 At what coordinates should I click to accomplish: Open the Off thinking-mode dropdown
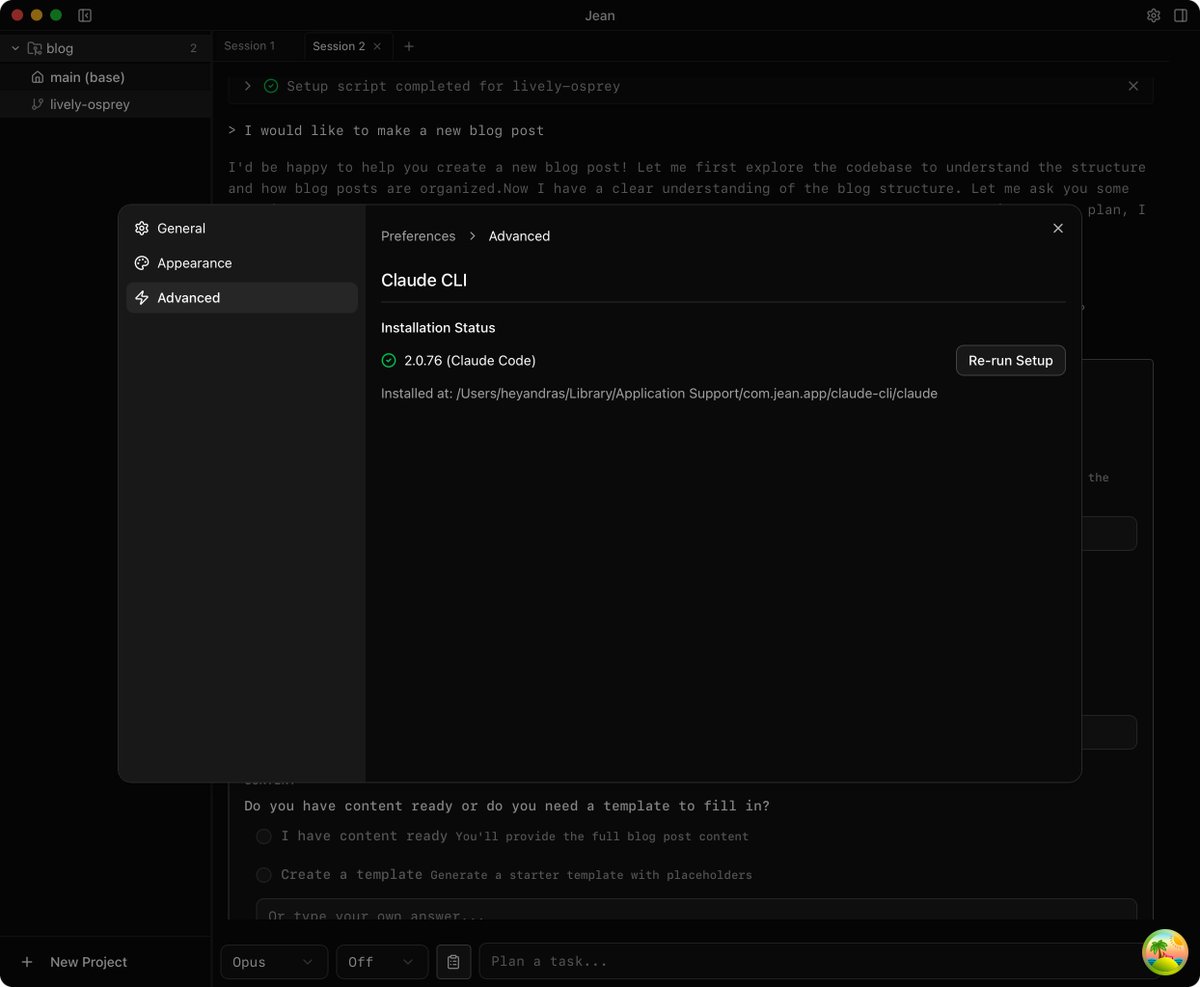tap(382, 961)
